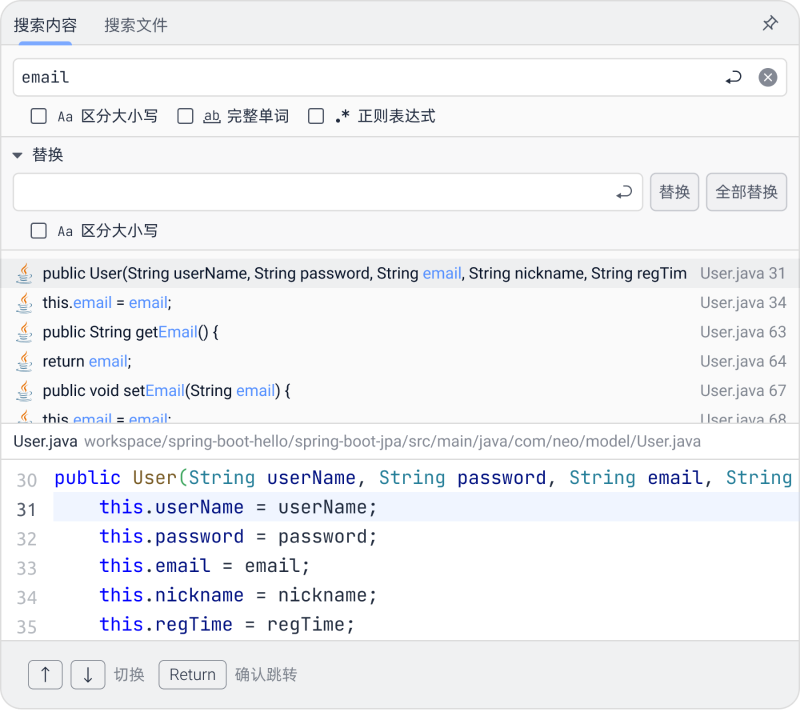800x710 pixels.
Task: Enable replace 区分大小写 checkbox
Action: tap(39, 231)
